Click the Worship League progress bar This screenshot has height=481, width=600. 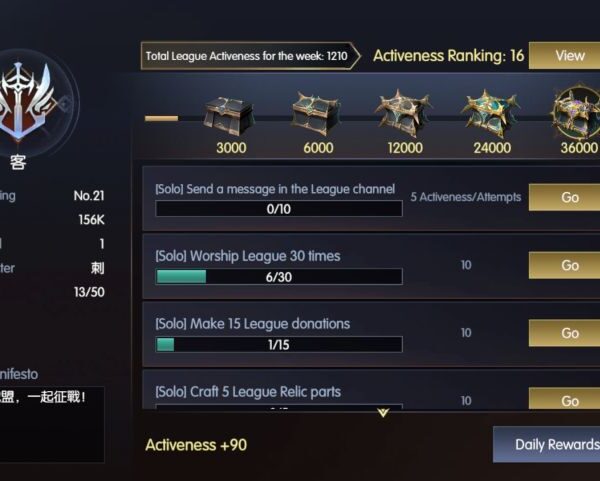click(279, 277)
